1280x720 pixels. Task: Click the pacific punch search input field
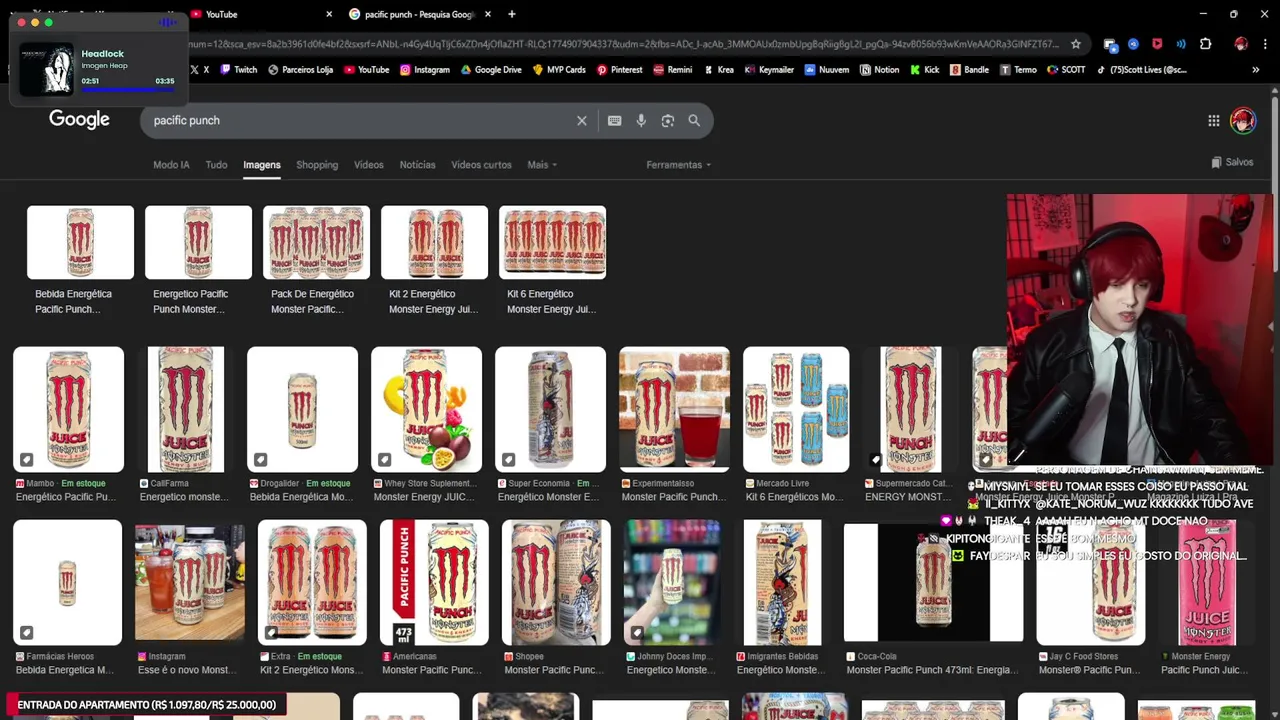coord(360,120)
